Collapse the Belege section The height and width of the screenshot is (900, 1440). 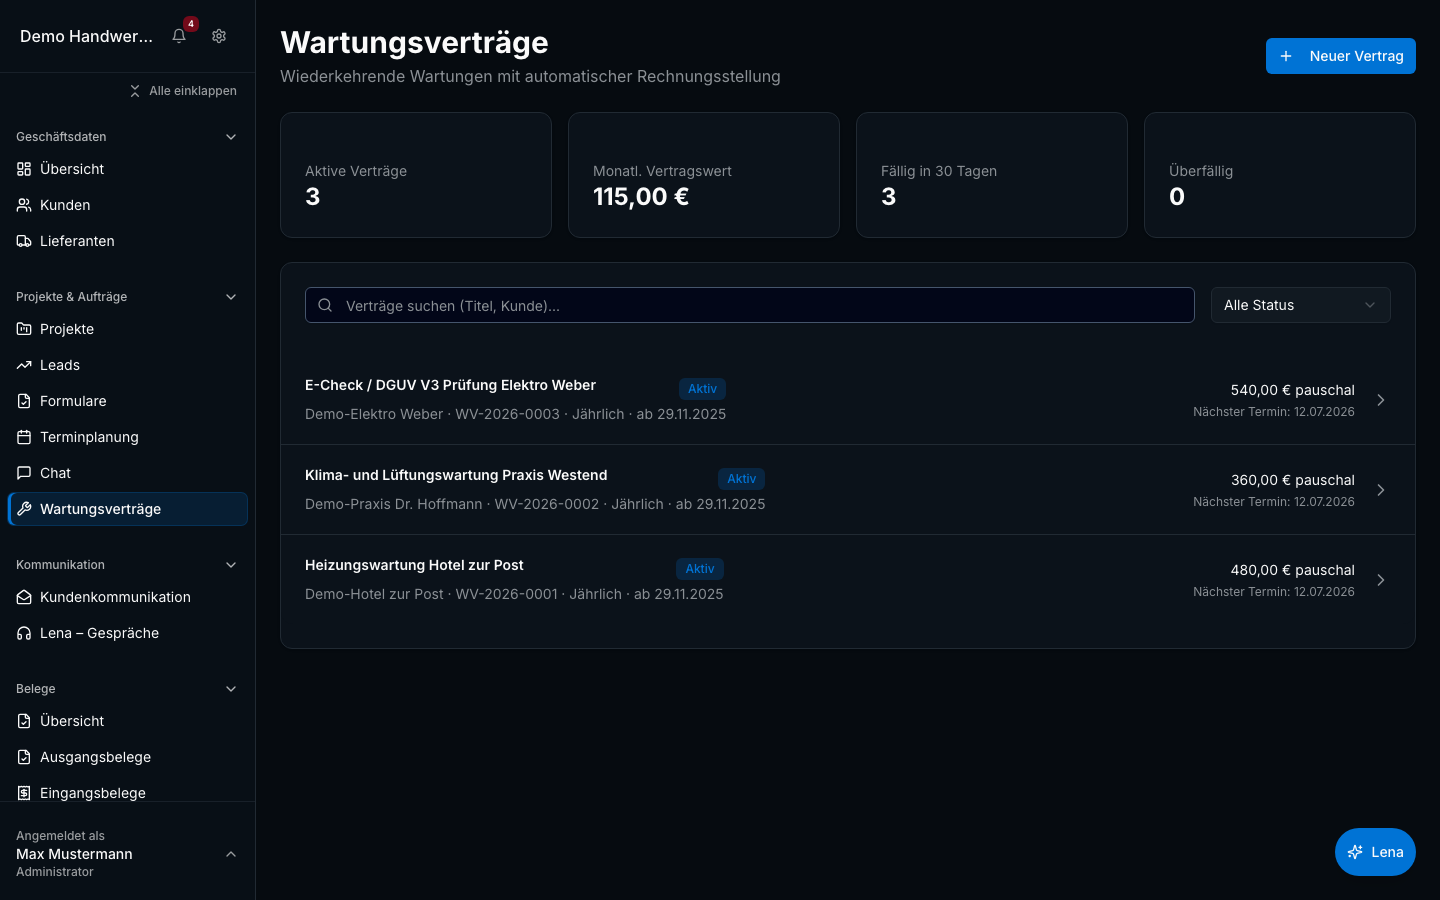pyautogui.click(x=231, y=689)
